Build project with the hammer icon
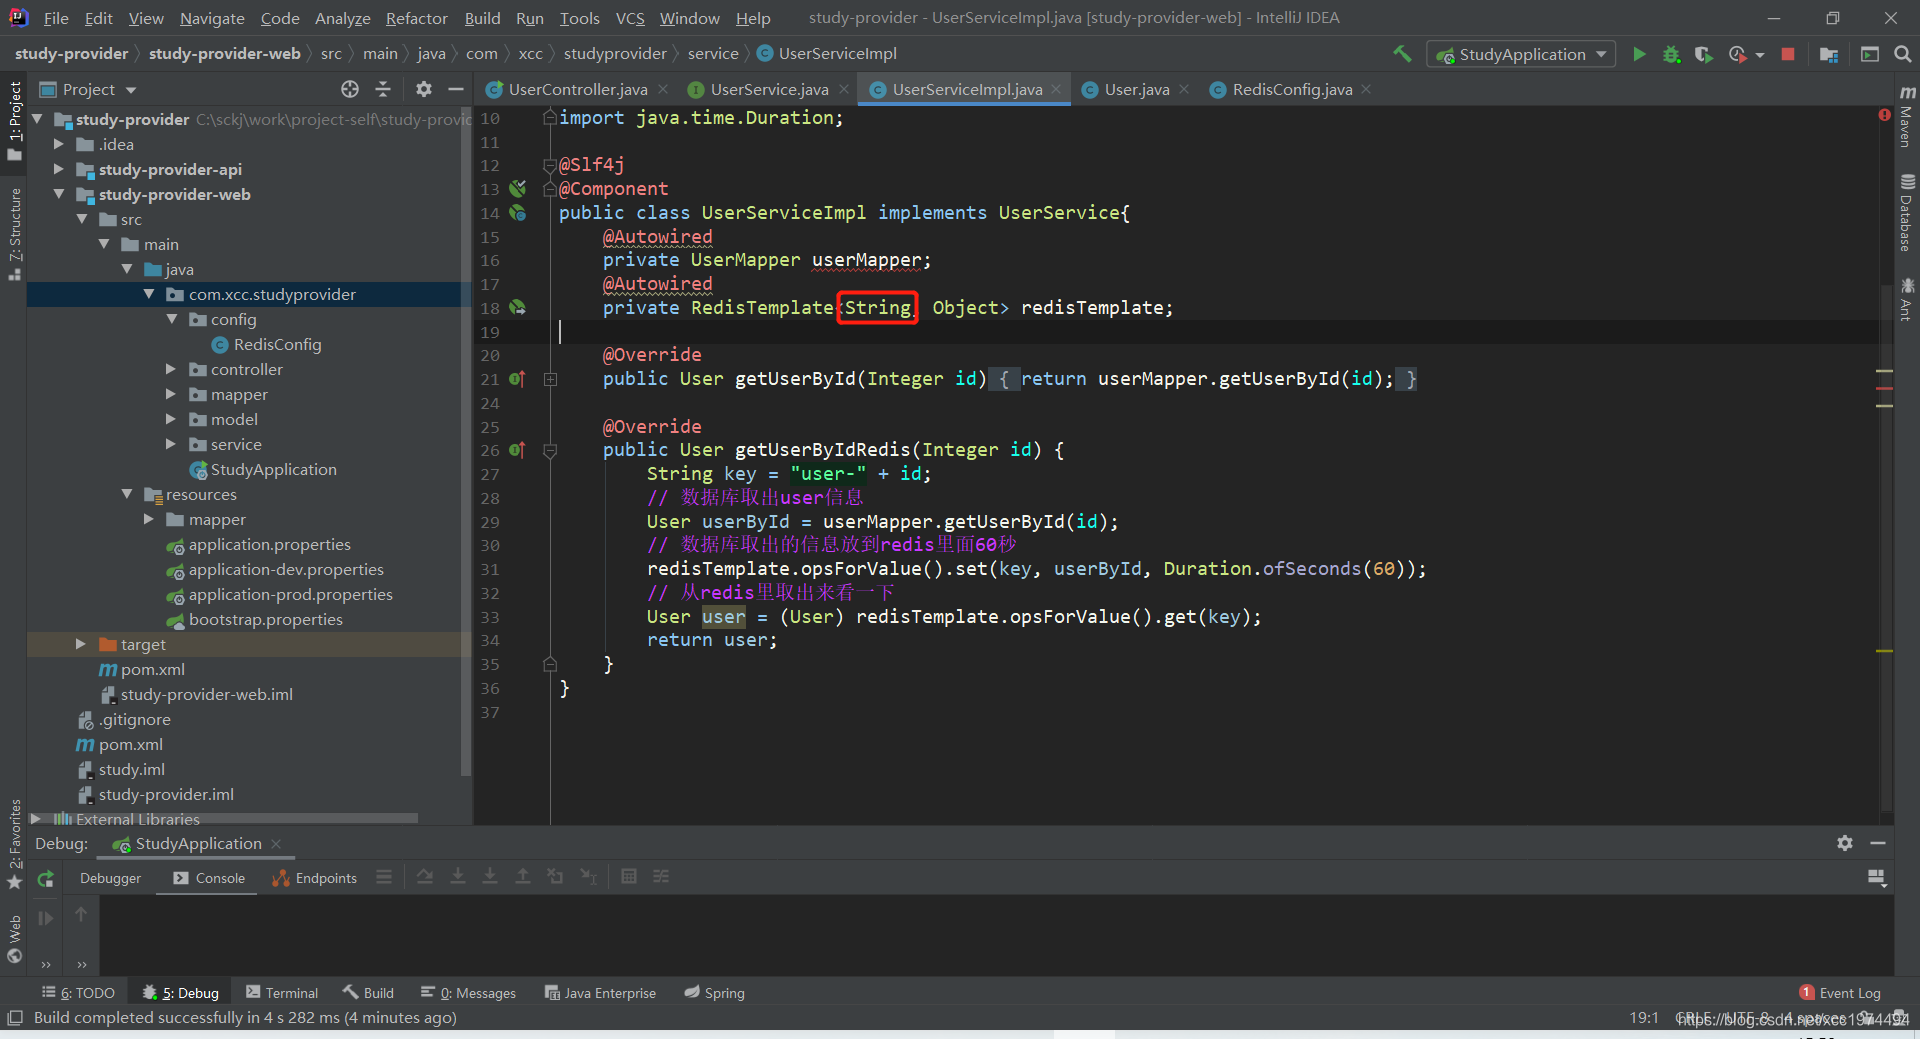This screenshot has height=1039, width=1920. (1402, 54)
